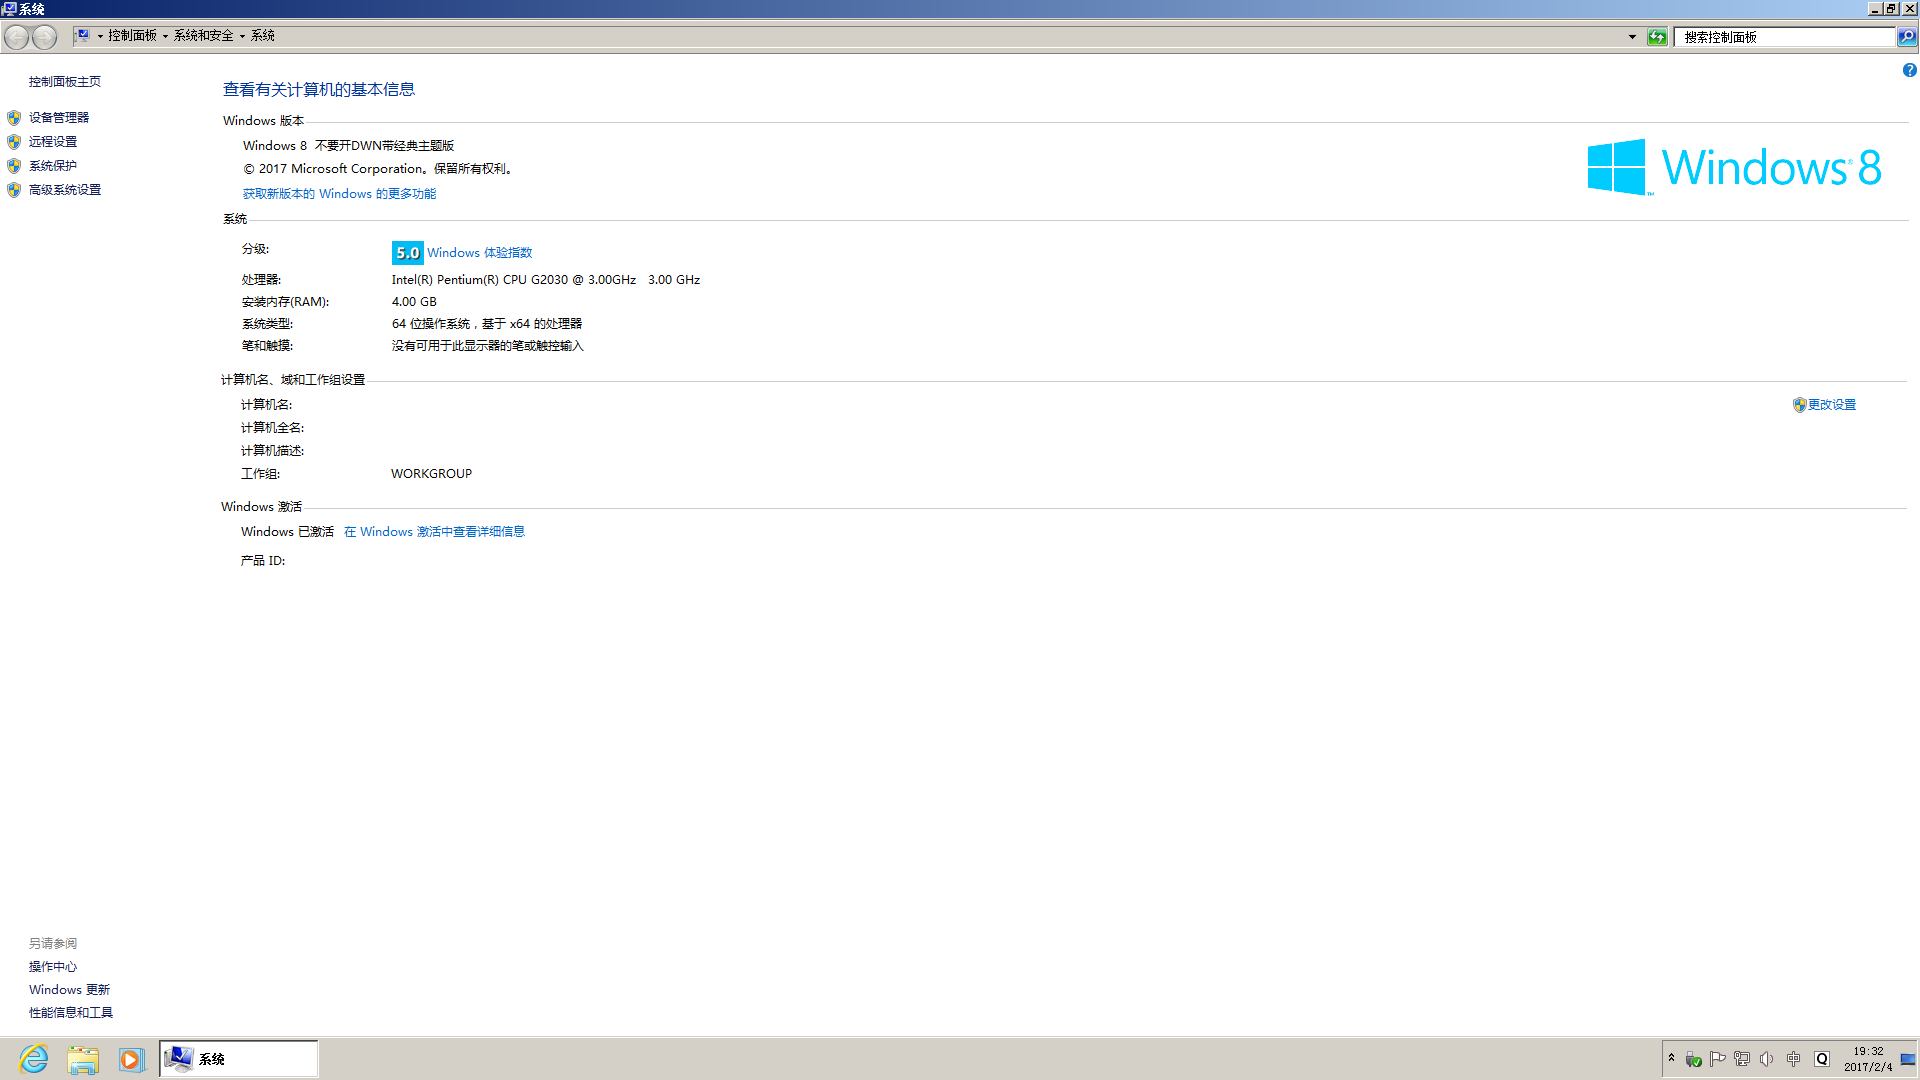Click the network tray icon
Screen dimensions: 1920x1080
1742,1059
